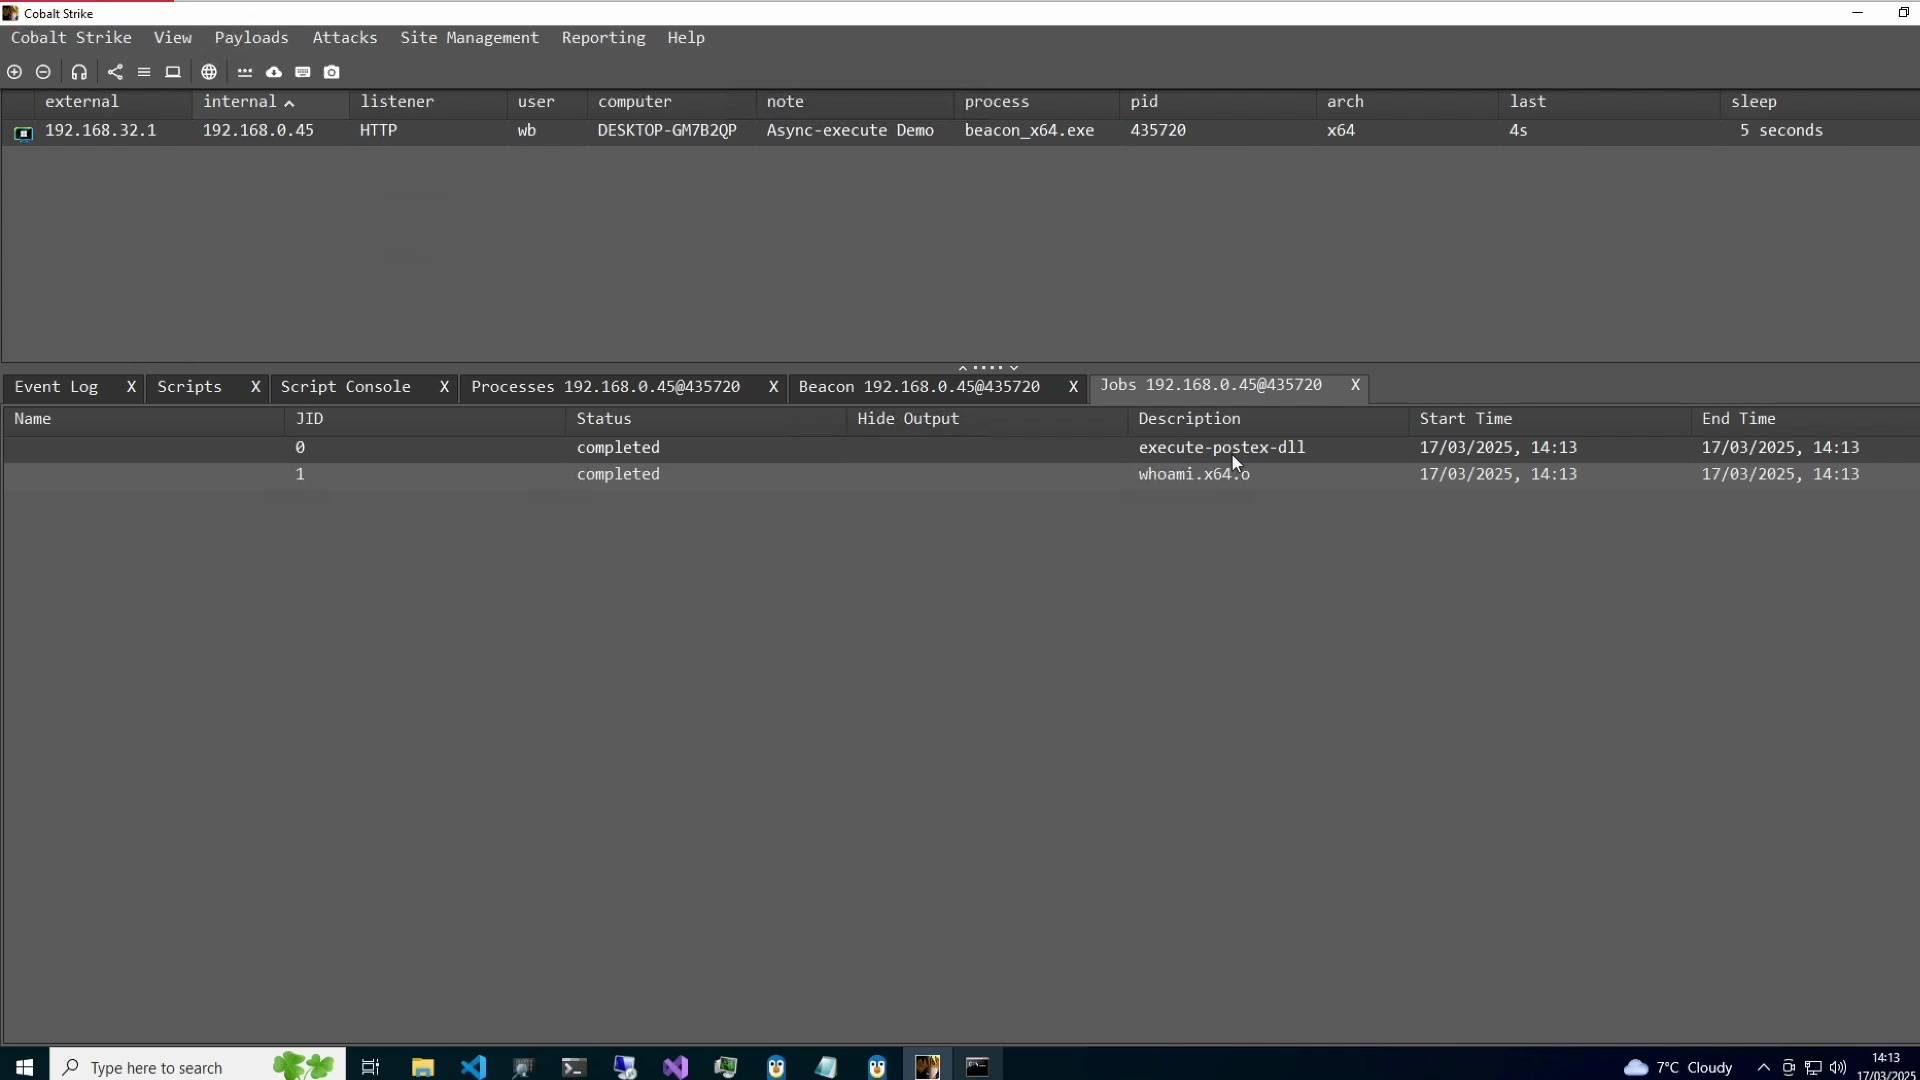Open downloads via cloud download icon
The width and height of the screenshot is (1920, 1080).
point(274,72)
